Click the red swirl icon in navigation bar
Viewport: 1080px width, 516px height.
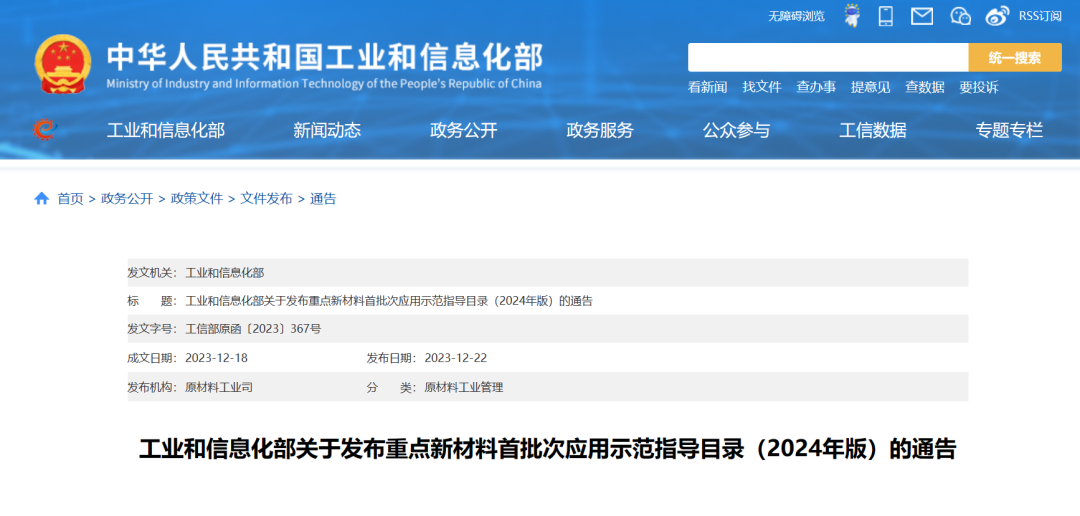point(45,130)
